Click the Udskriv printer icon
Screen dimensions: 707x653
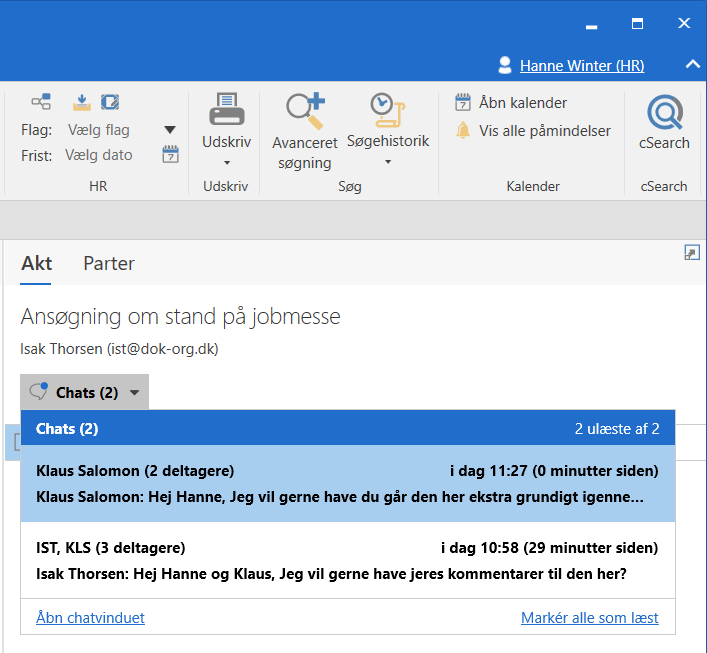click(226, 109)
